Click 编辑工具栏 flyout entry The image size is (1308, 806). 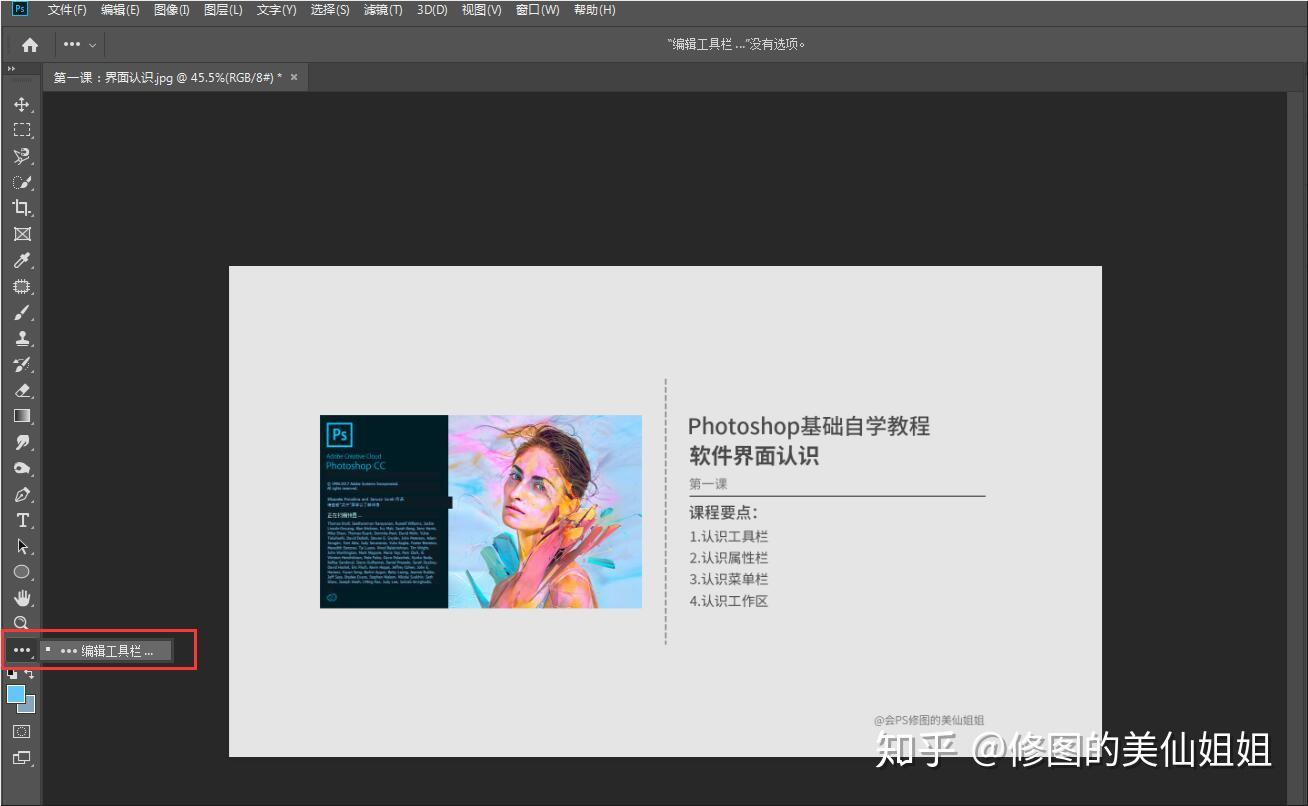coord(107,650)
